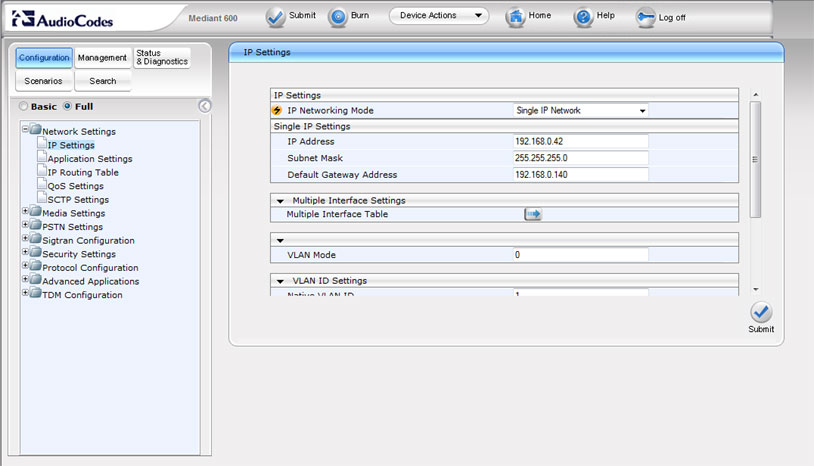This screenshot has height=466, width=814.
Task: Click the QoS Settings page icon
Action: click(x=42, y=184)
